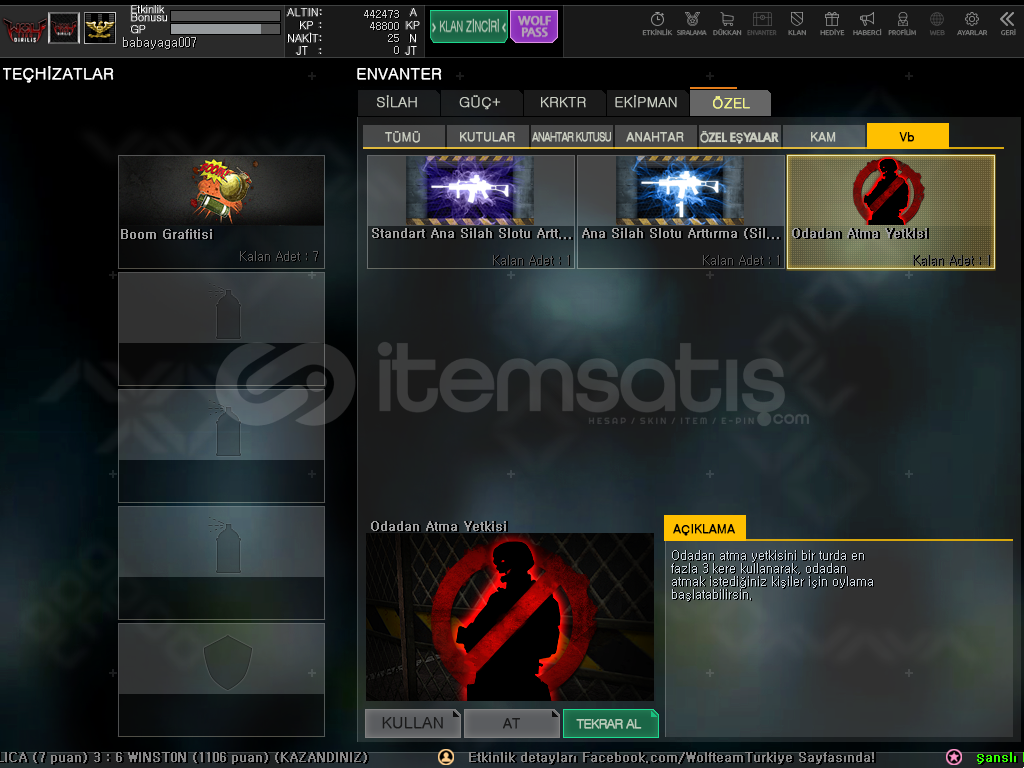Click the Şanslı star icon in footer
Screen dimensions: 1024x768
pos(953,758)
